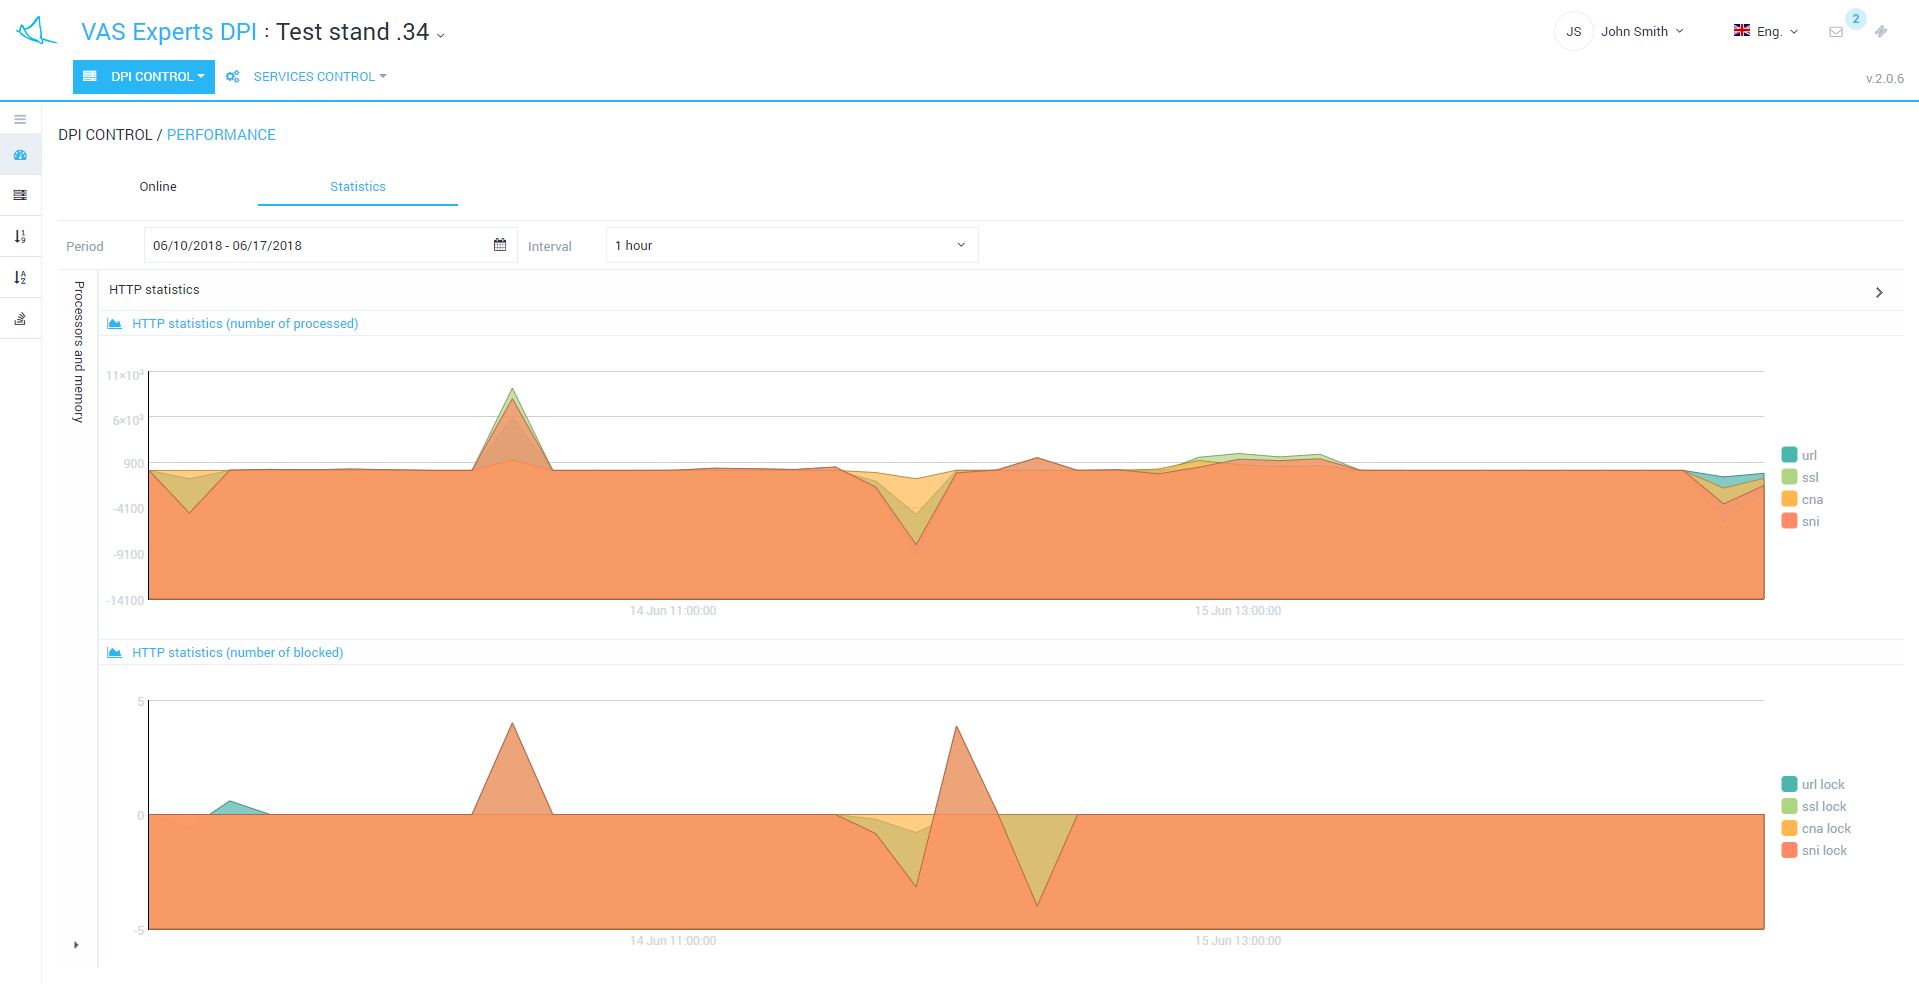Open the DPI CONTROL menu
The image size is (1919, 984).
click(x=144, y=77)
